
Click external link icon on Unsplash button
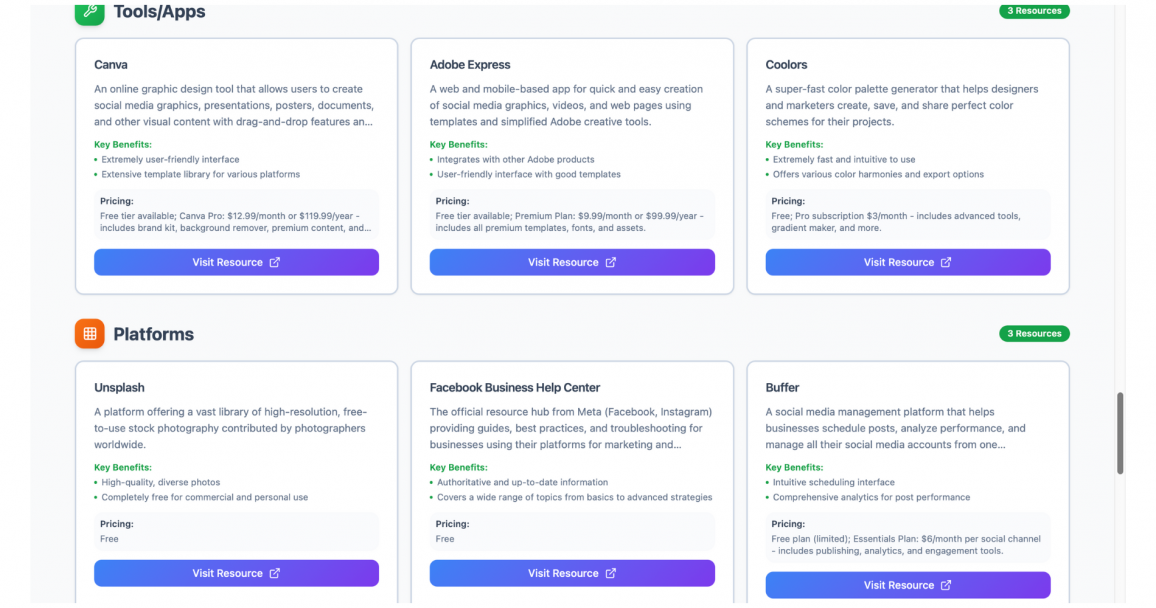(275, 573)
